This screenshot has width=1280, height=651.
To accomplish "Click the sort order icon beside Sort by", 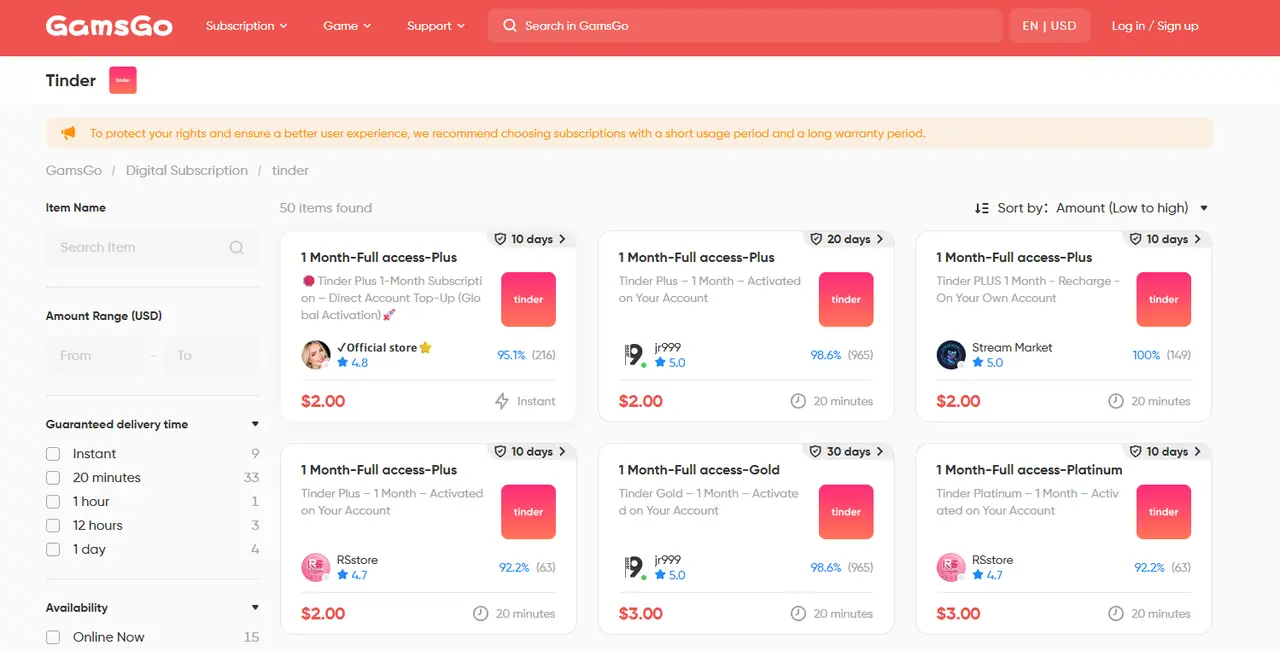I will tap(982, 208).
